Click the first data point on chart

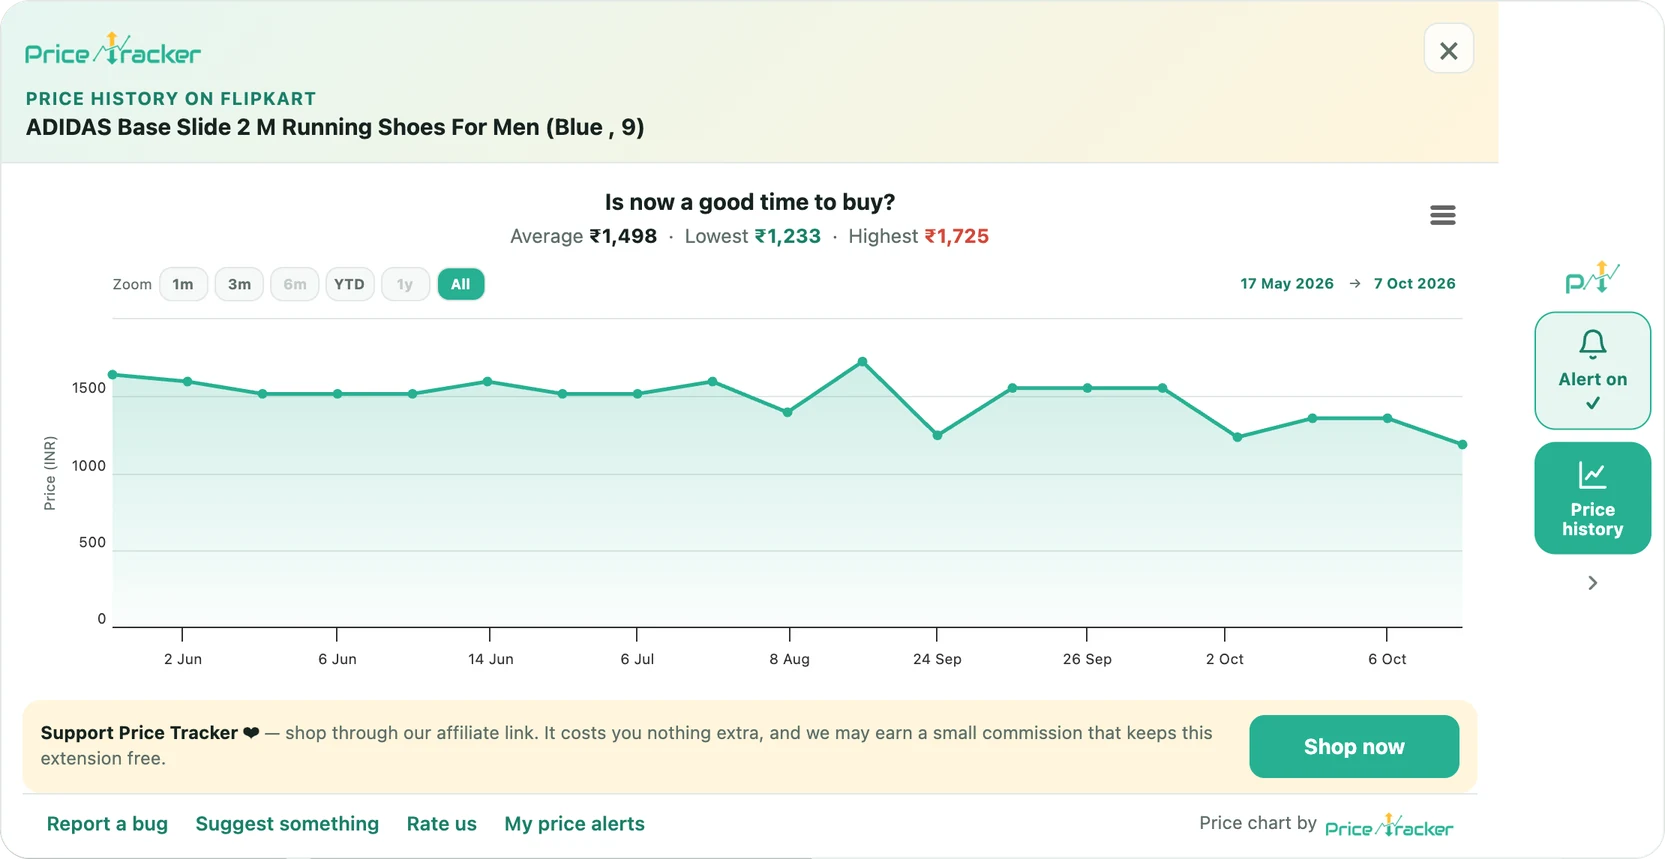(113, 375)
